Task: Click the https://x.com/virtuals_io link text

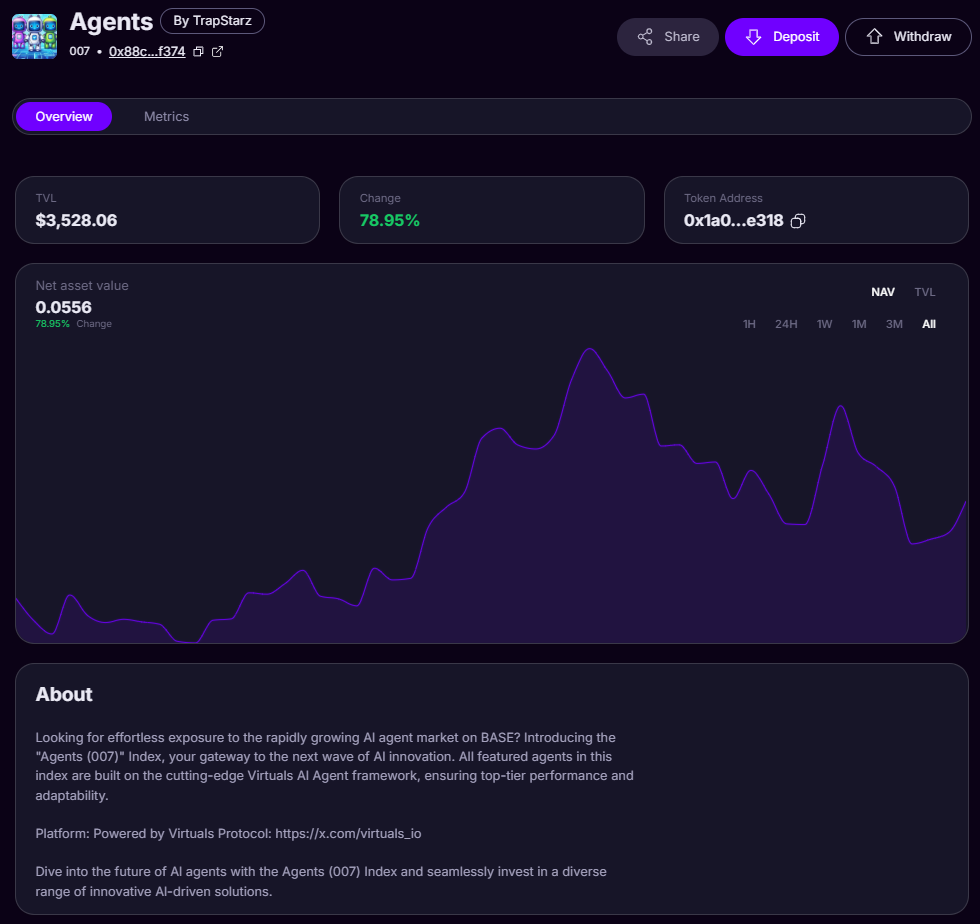Action: pos(348,833)
